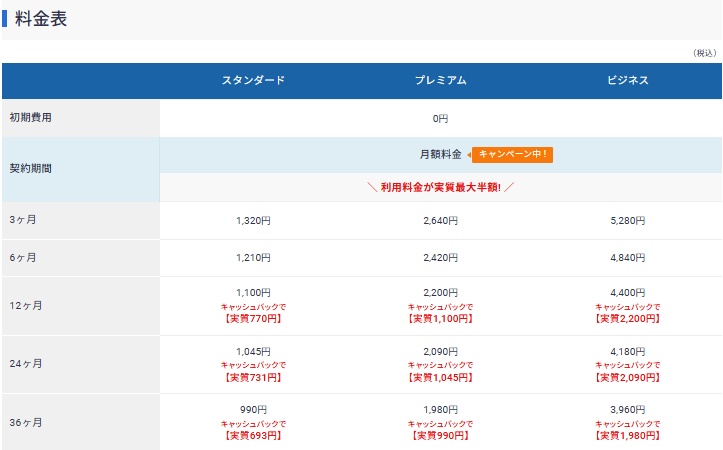
Task: Click the 1,320円 Standard 3-month price
Action: pyautogui.click(x=253, y=220)
